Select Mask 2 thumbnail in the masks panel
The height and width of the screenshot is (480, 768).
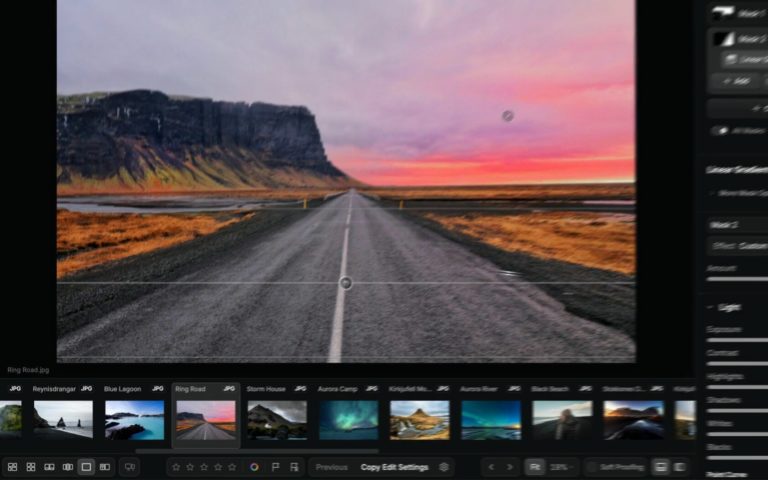[x=723, y=39]
